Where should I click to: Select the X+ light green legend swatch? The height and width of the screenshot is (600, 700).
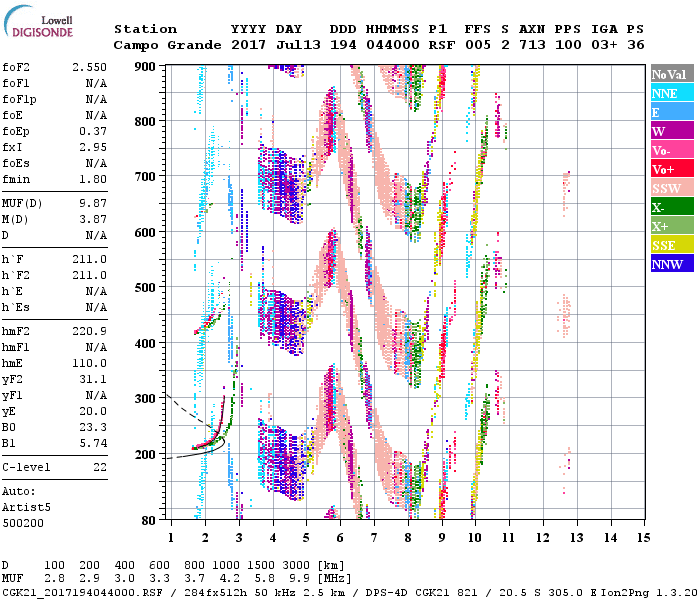(672, 227)
